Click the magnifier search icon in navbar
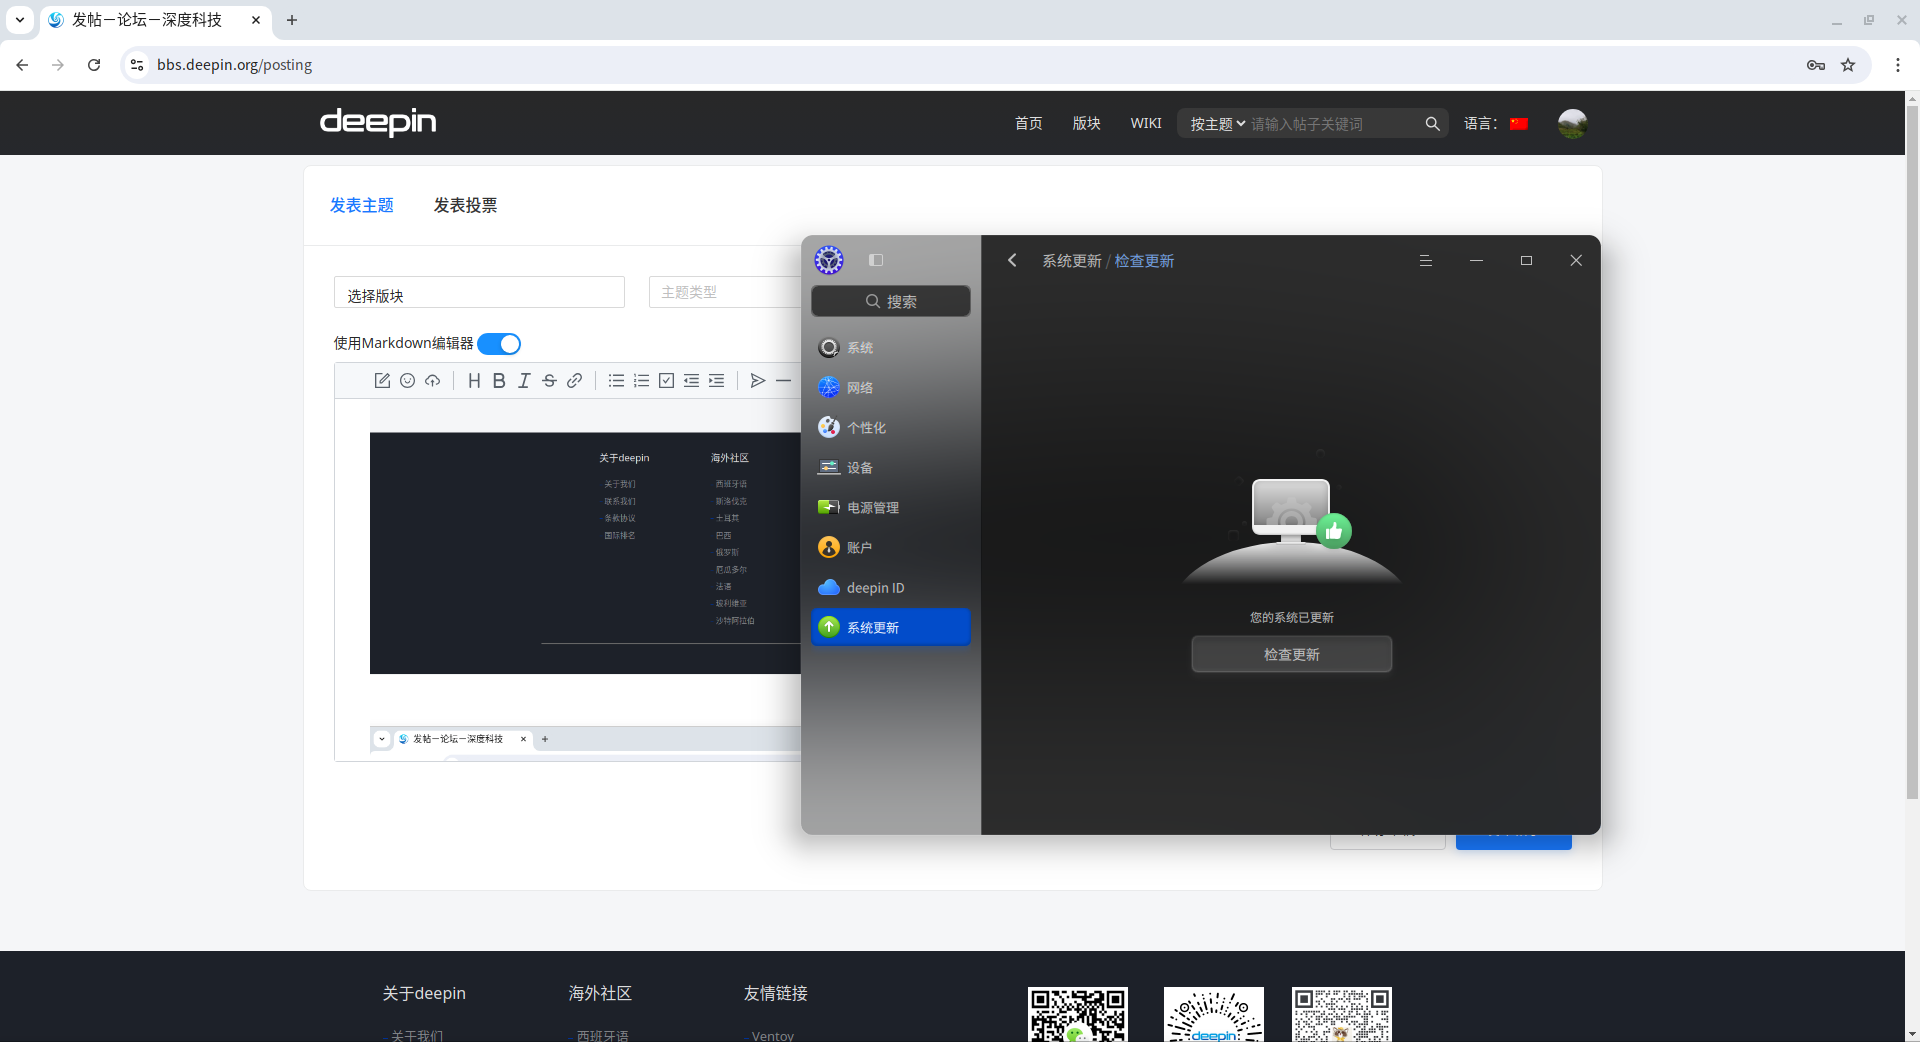Viewport: 1920px width, 1042px height. 1432,124
